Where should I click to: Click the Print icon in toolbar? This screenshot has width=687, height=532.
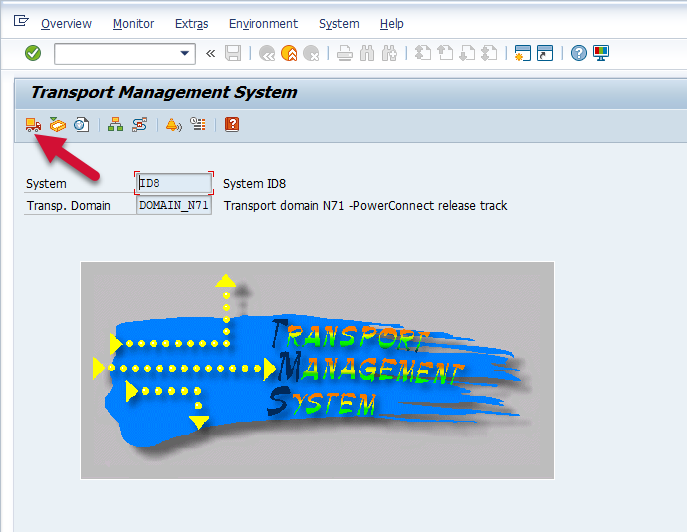[x=344, y=54]
